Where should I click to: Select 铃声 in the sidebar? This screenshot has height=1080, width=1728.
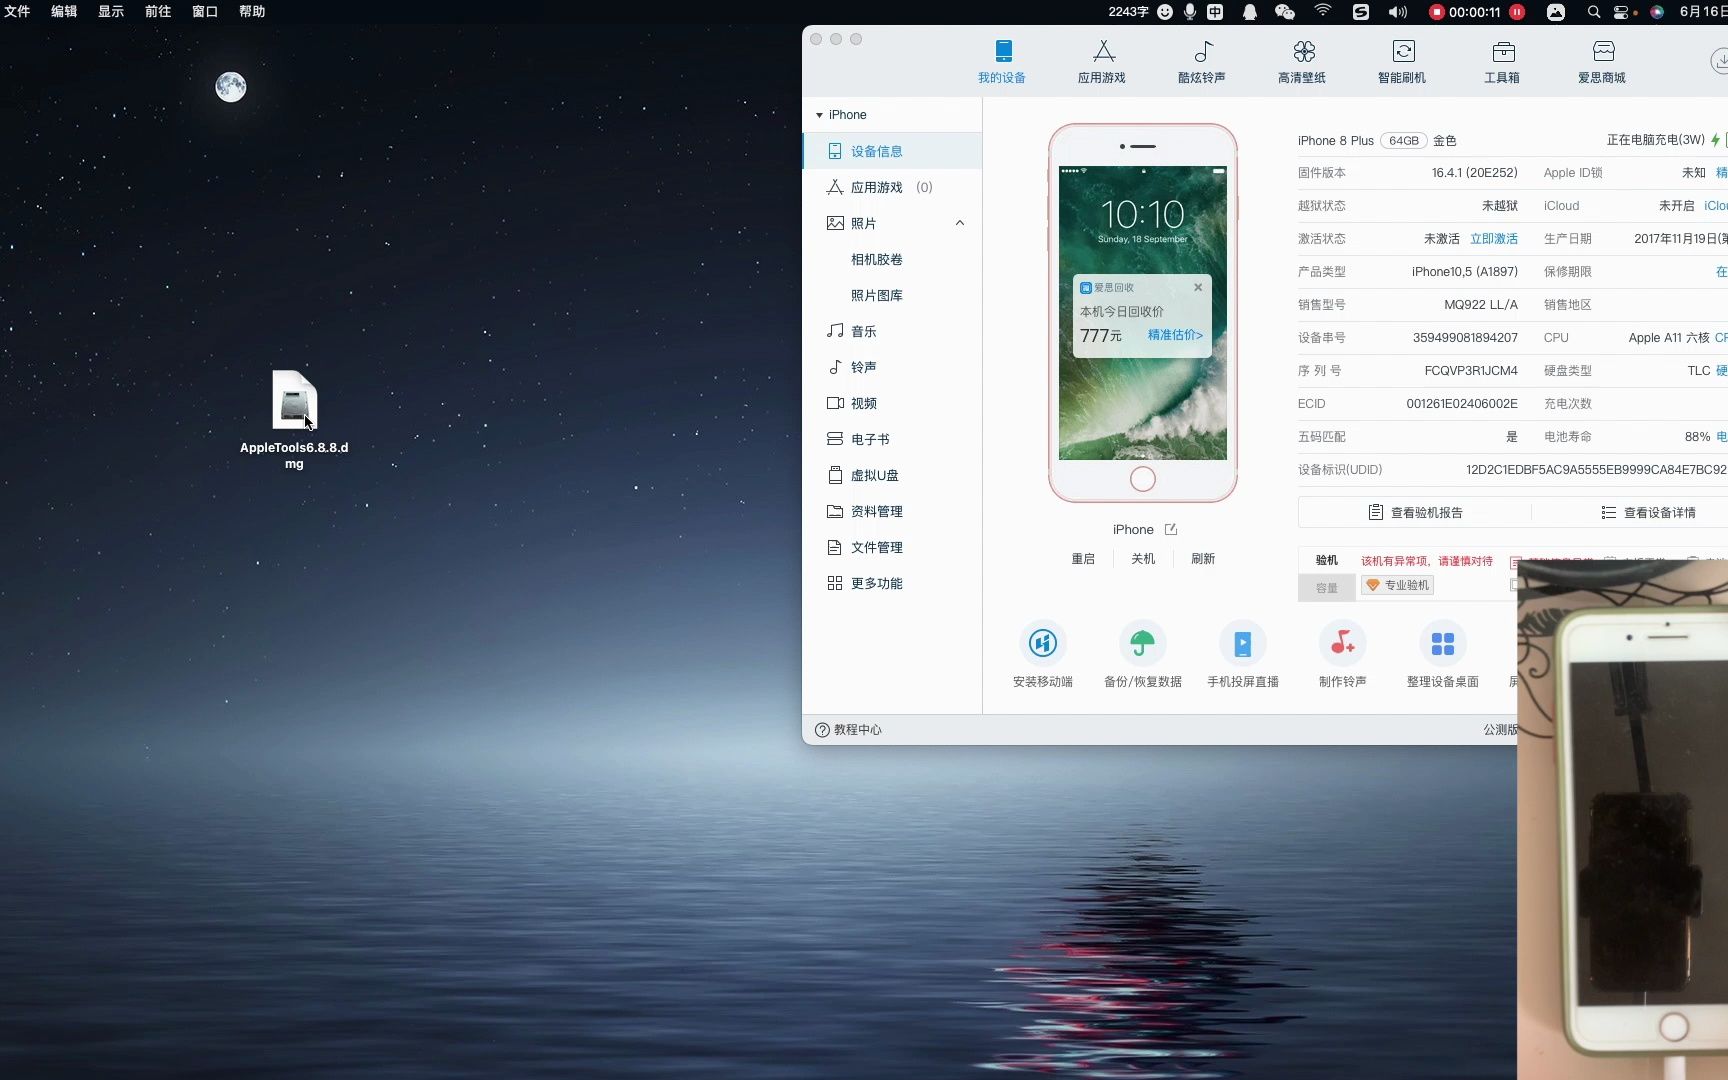(892, 367)
